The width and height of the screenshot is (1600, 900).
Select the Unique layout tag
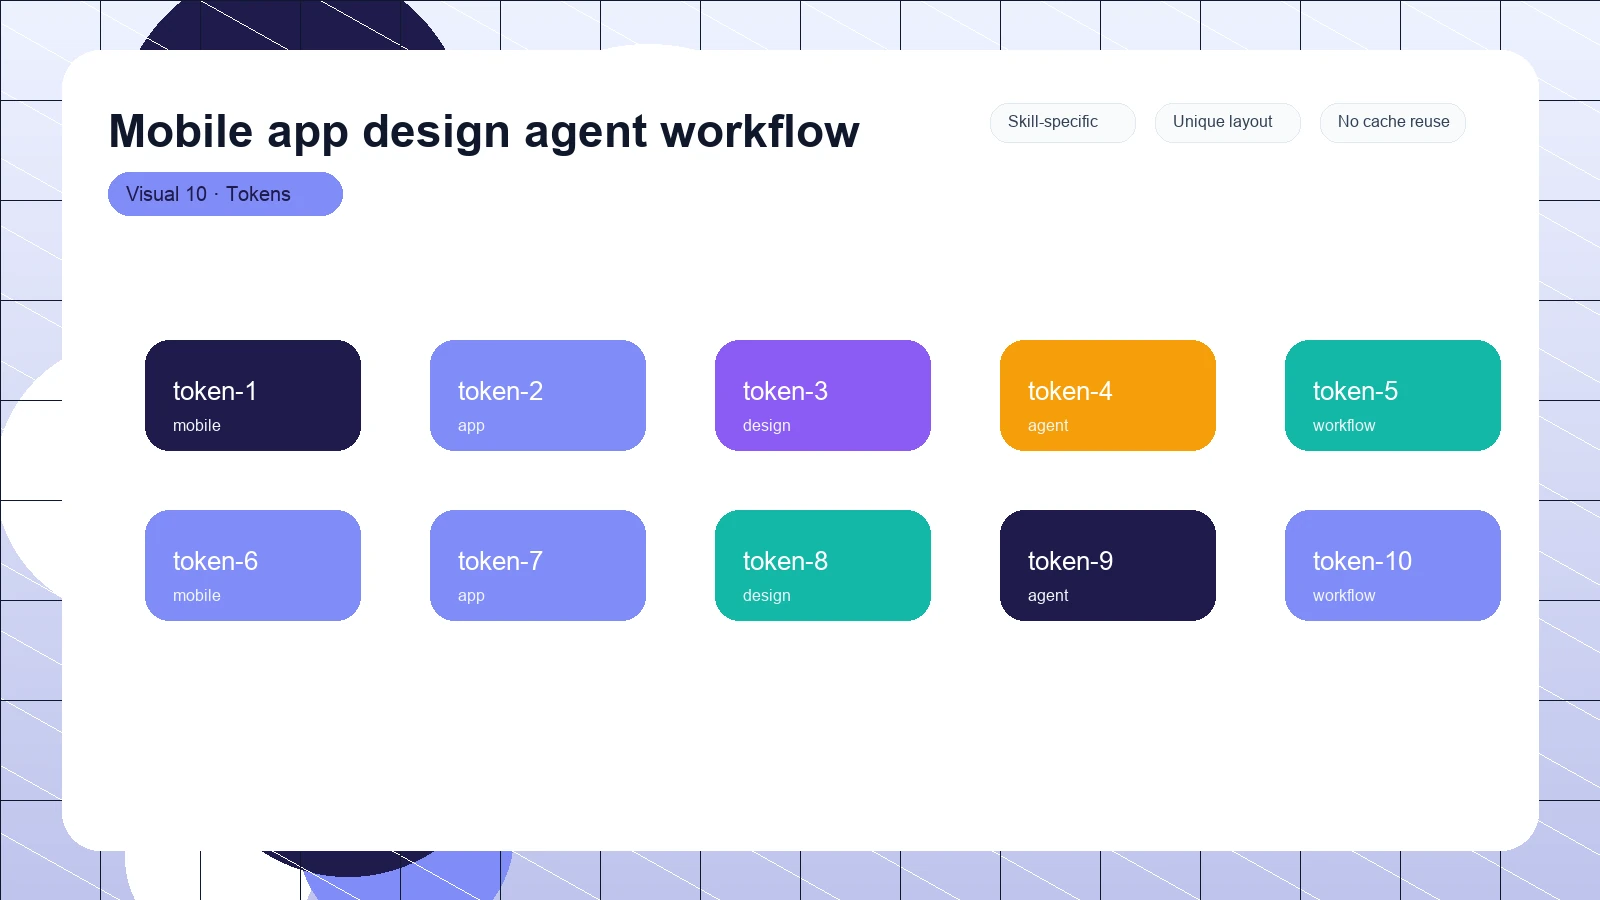[x=1228, y=122]
